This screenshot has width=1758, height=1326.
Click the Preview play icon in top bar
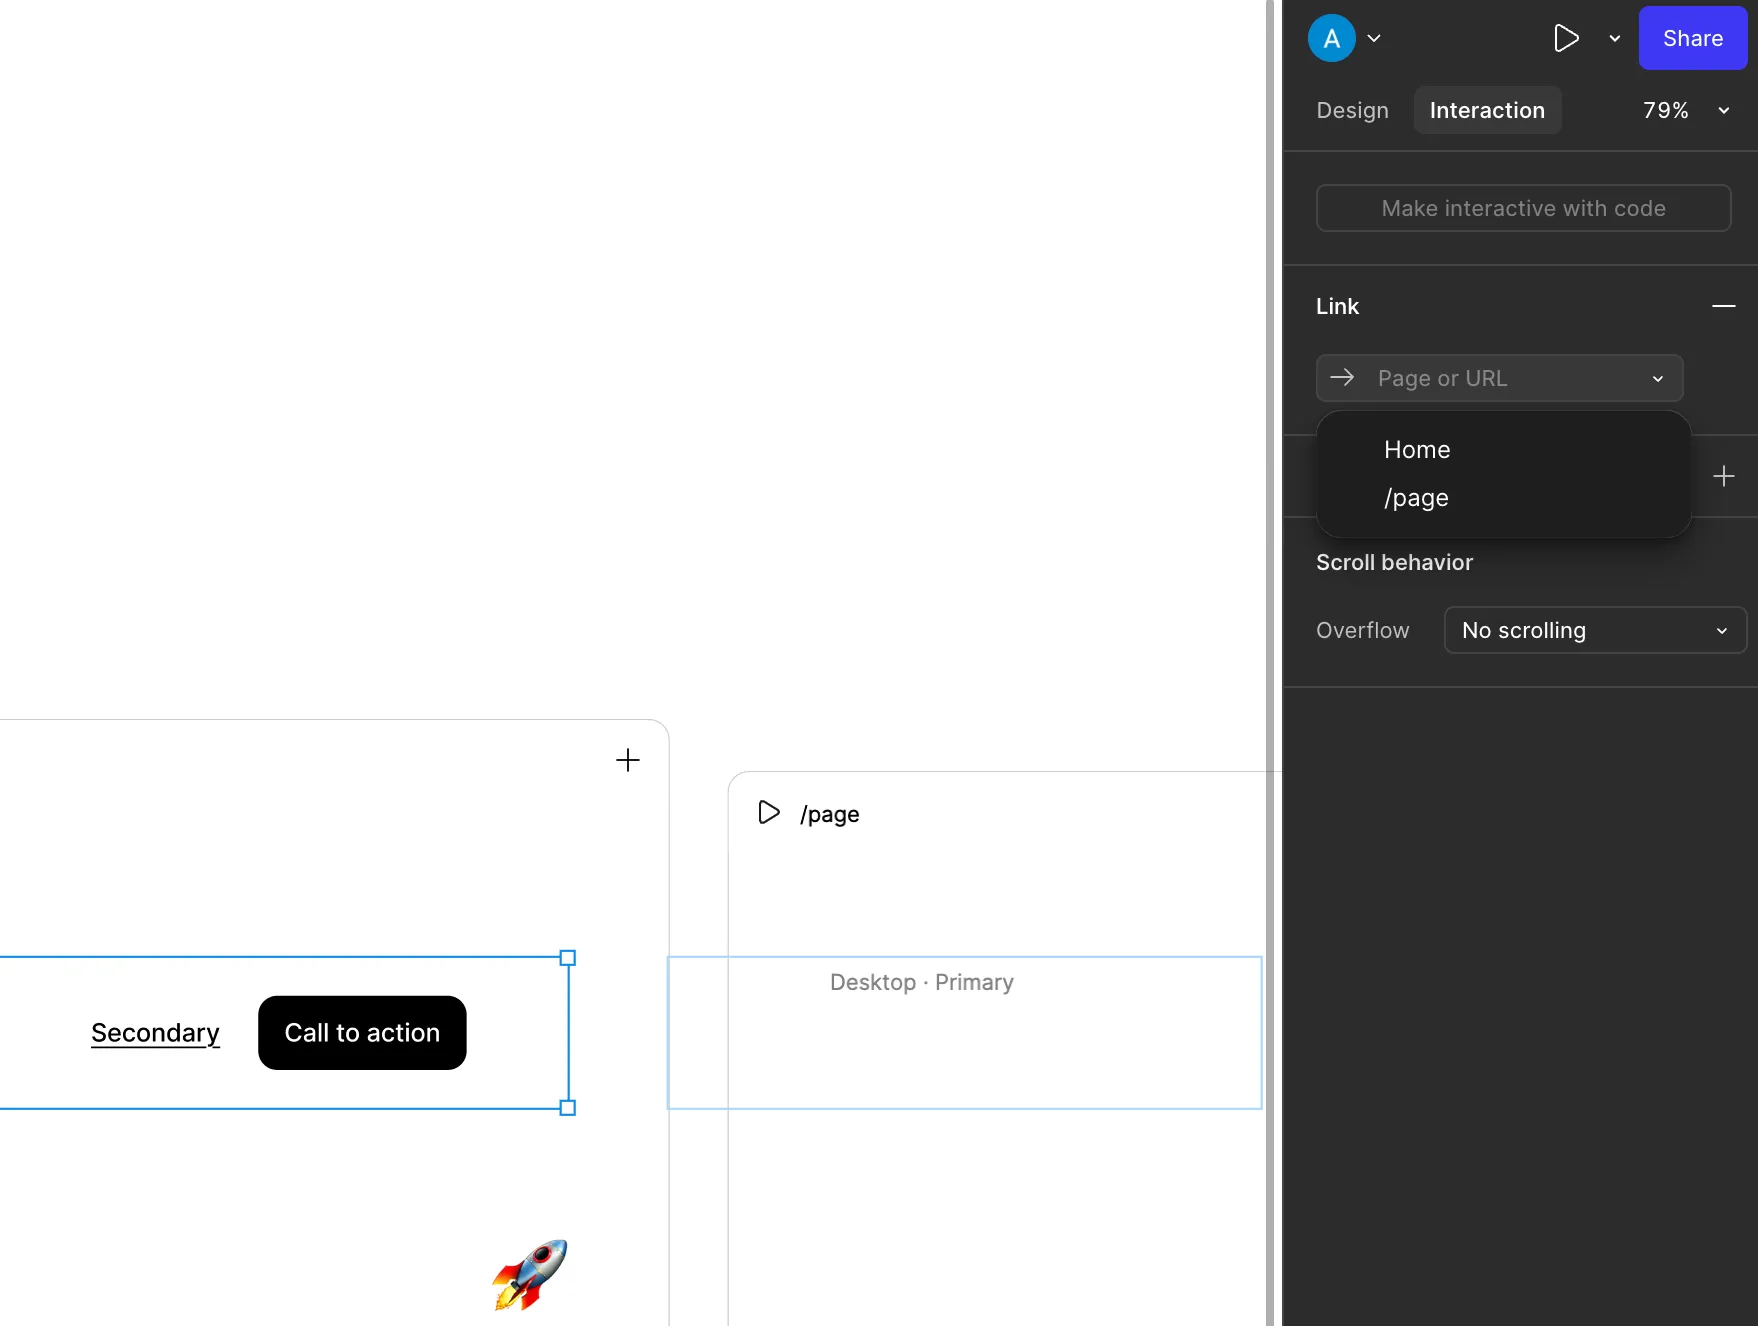[x=1566, y=38]
